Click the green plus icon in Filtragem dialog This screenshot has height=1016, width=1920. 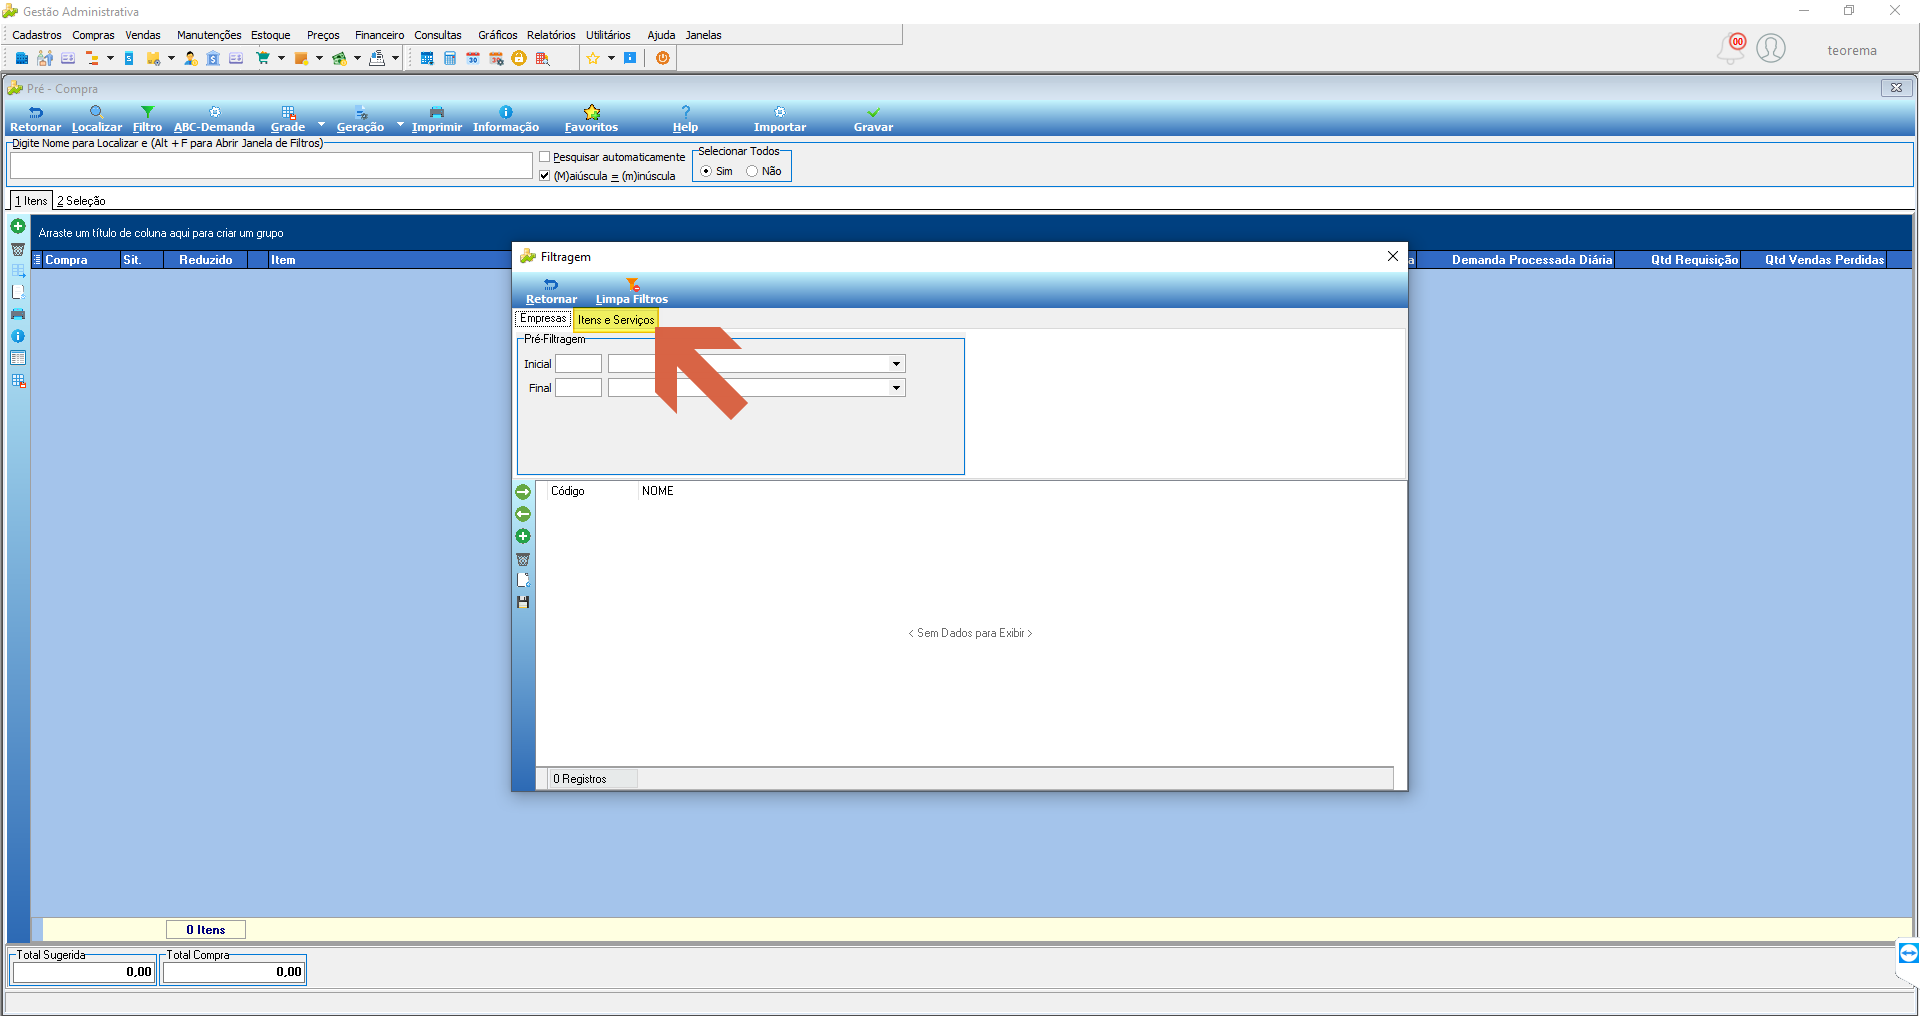tap(523, 536)
